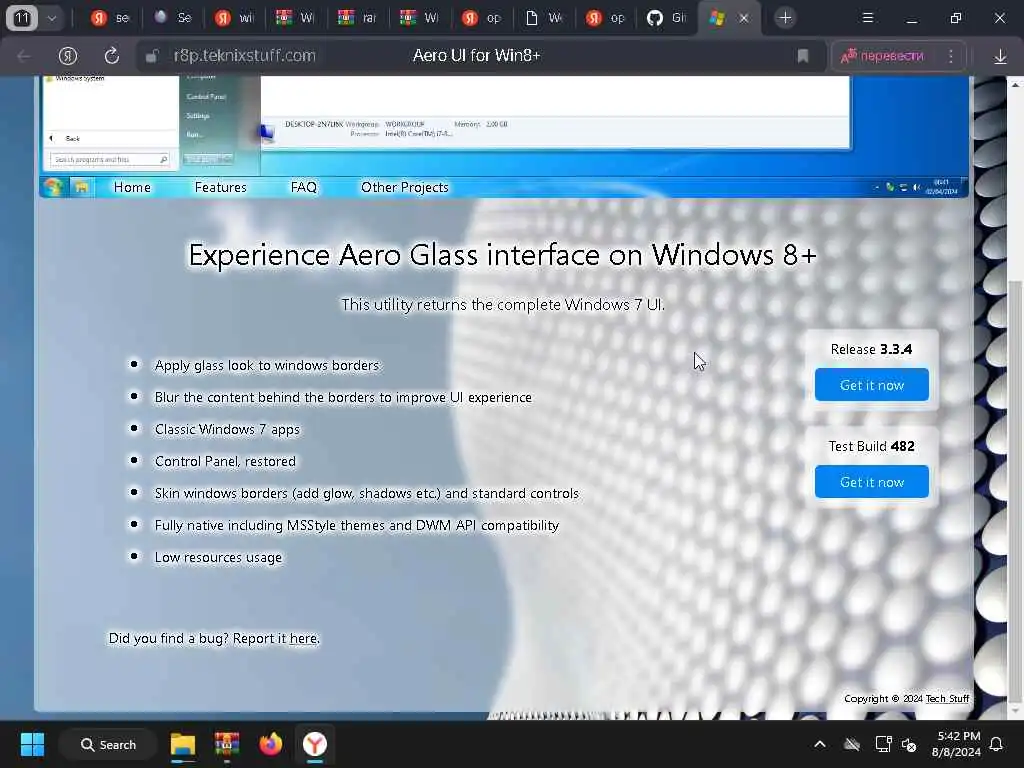Close the active Aero UI tab
This screenshot has height=768, width=1024.
pyautogui.click(x=743, y=18)
